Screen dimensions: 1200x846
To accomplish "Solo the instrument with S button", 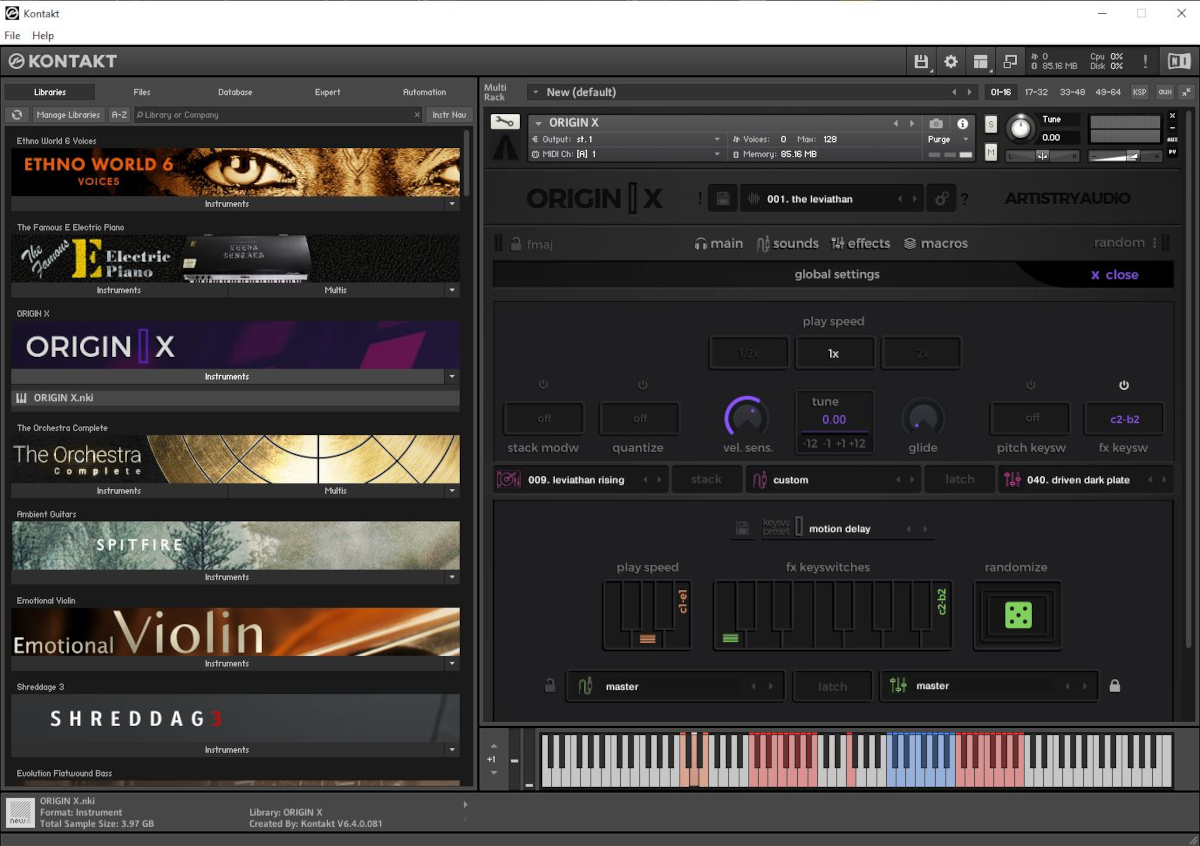I will click(991, 124).
